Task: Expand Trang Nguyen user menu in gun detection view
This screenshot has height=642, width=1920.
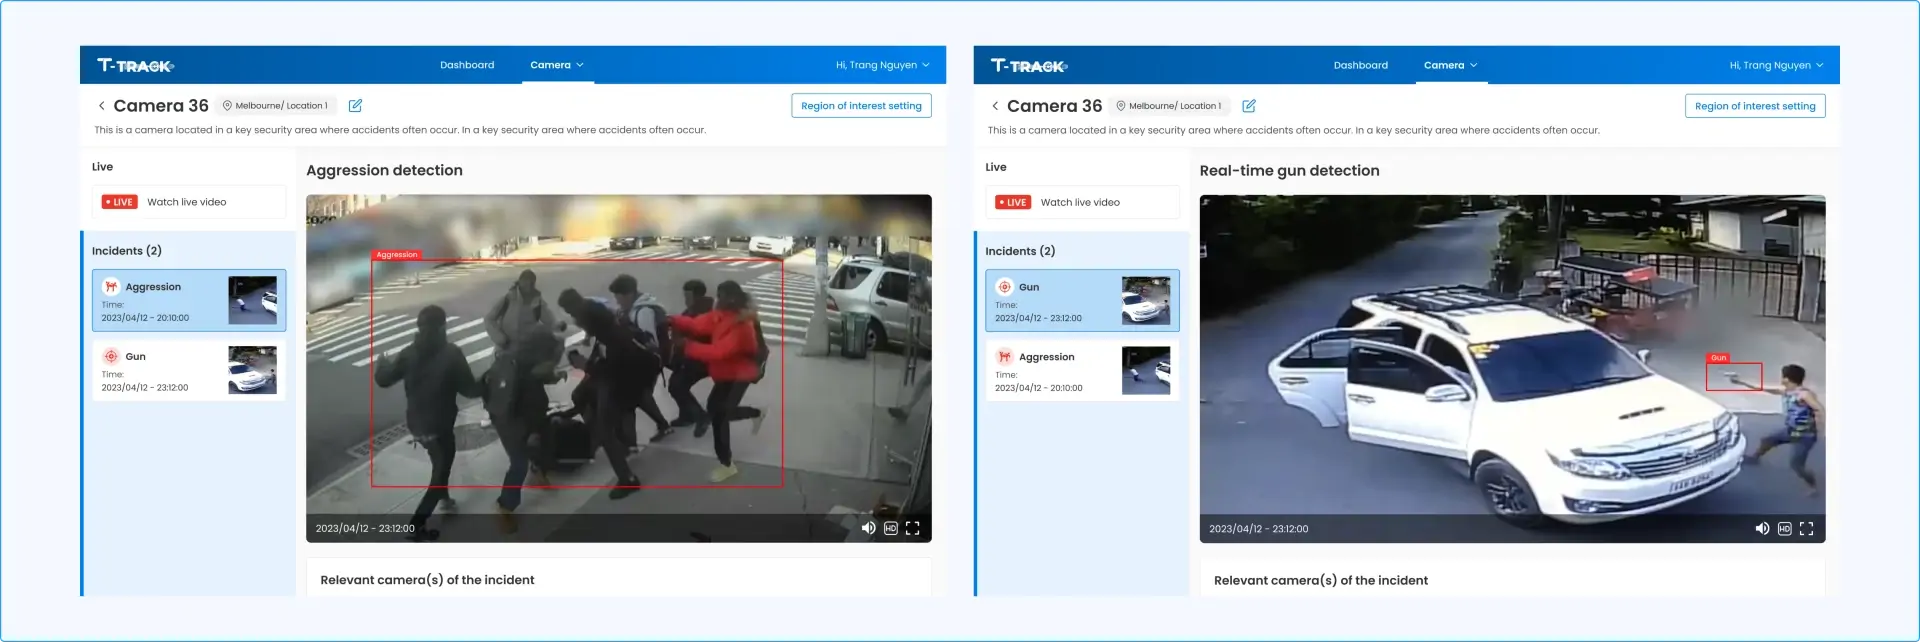Action: pos(1776,65)
